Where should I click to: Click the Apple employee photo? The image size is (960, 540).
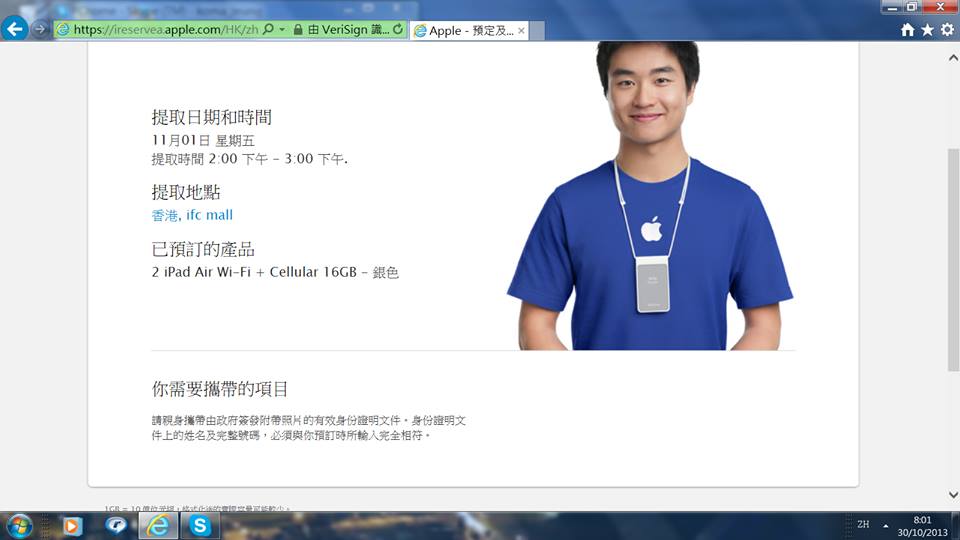[650, 196]
